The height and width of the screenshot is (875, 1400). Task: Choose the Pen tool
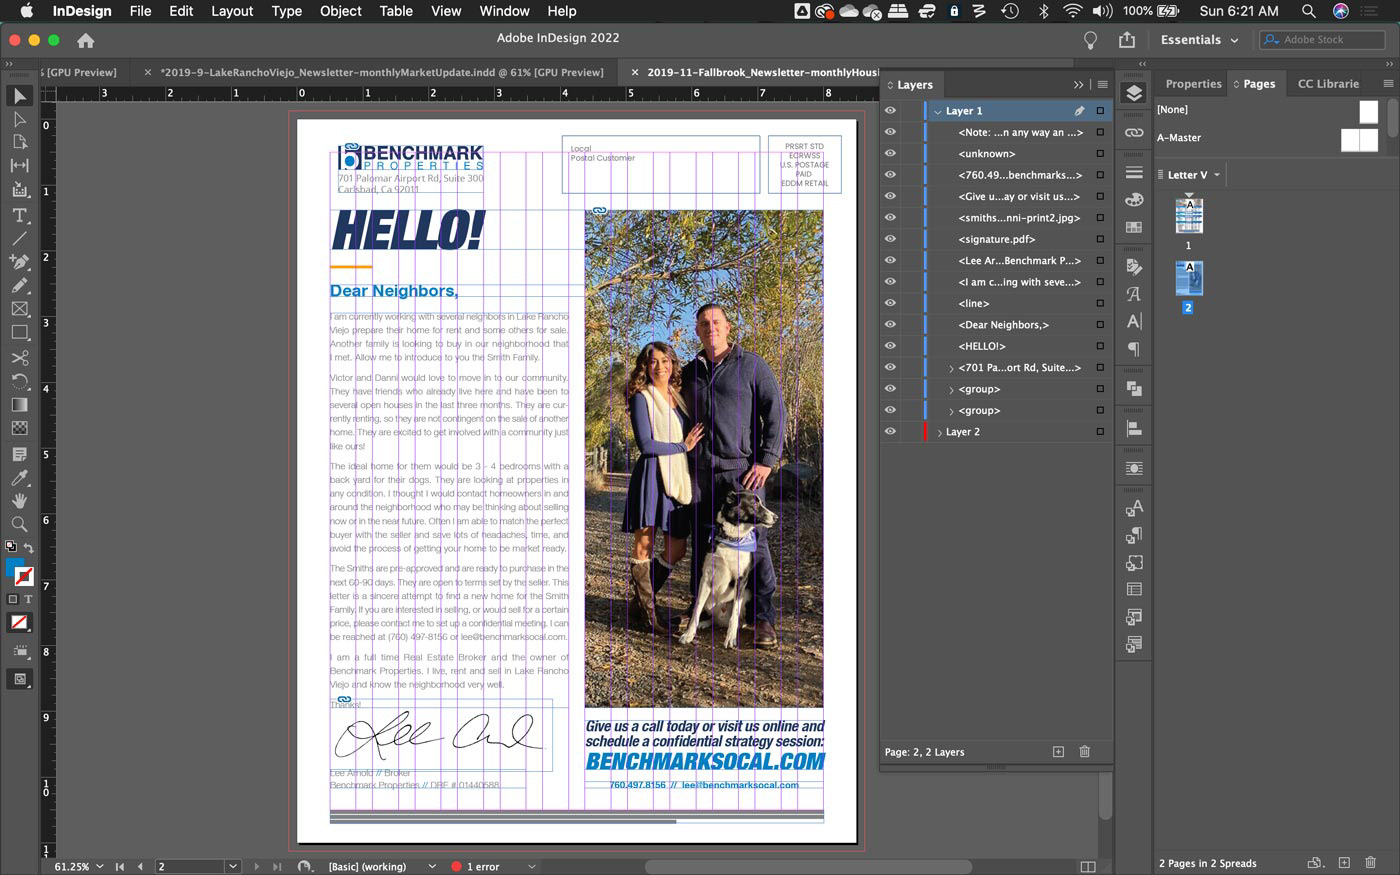[x=20, y=262]
